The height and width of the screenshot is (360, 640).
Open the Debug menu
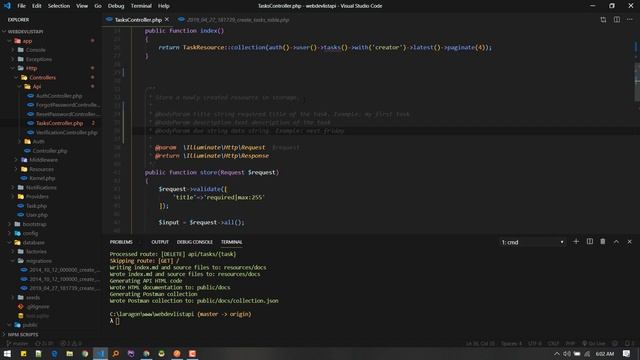click(116, 6)
